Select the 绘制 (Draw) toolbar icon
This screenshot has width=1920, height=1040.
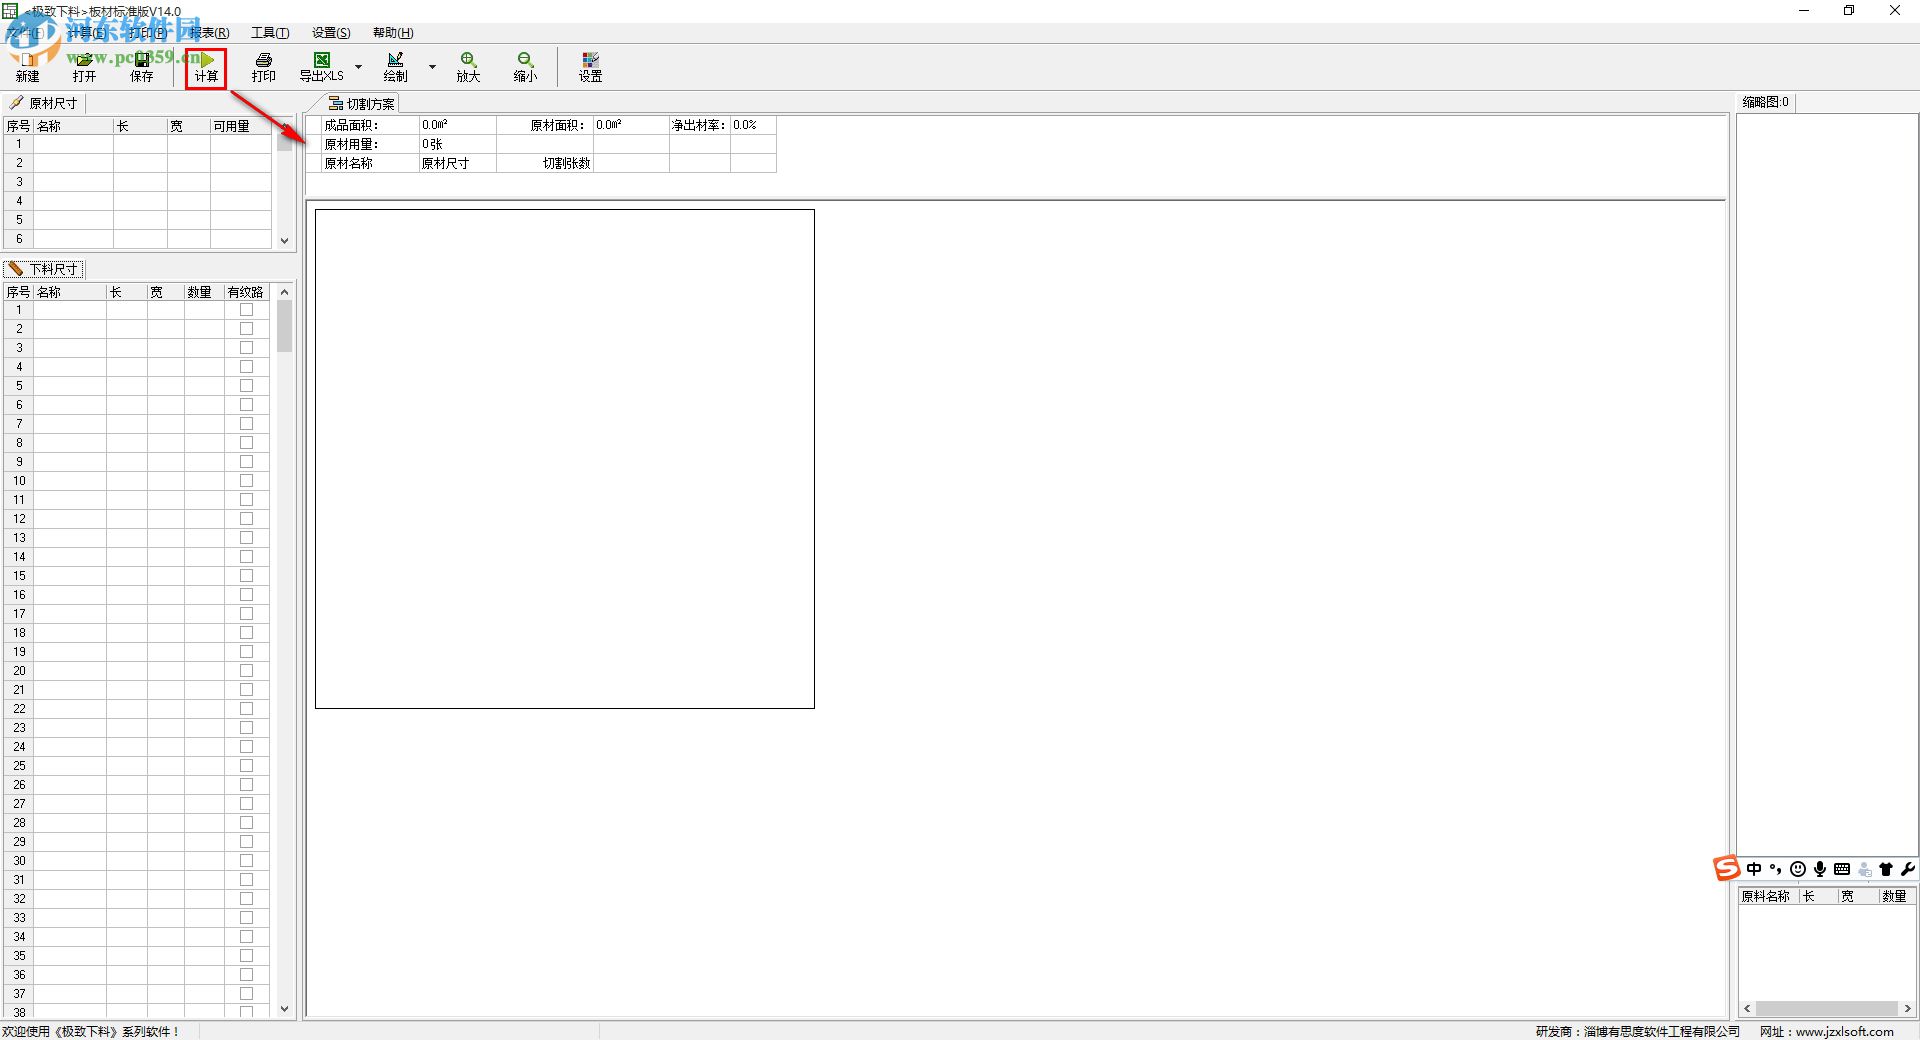click(x=396, y=67)
